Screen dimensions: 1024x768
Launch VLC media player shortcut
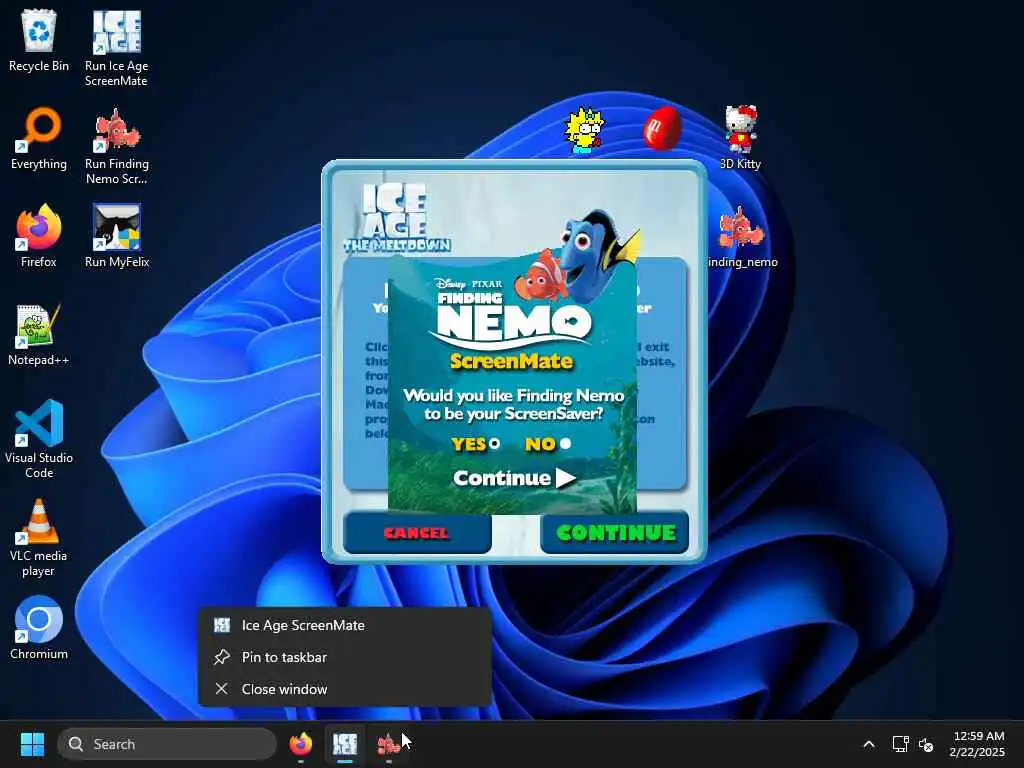(39, 538)
